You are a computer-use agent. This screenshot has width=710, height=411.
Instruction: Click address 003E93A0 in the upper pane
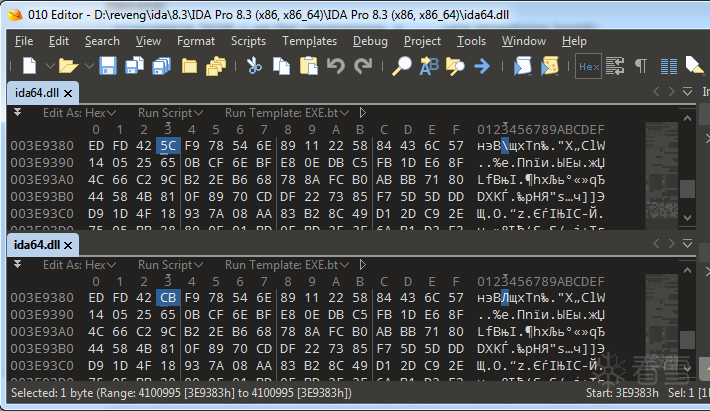click(42, 180)
